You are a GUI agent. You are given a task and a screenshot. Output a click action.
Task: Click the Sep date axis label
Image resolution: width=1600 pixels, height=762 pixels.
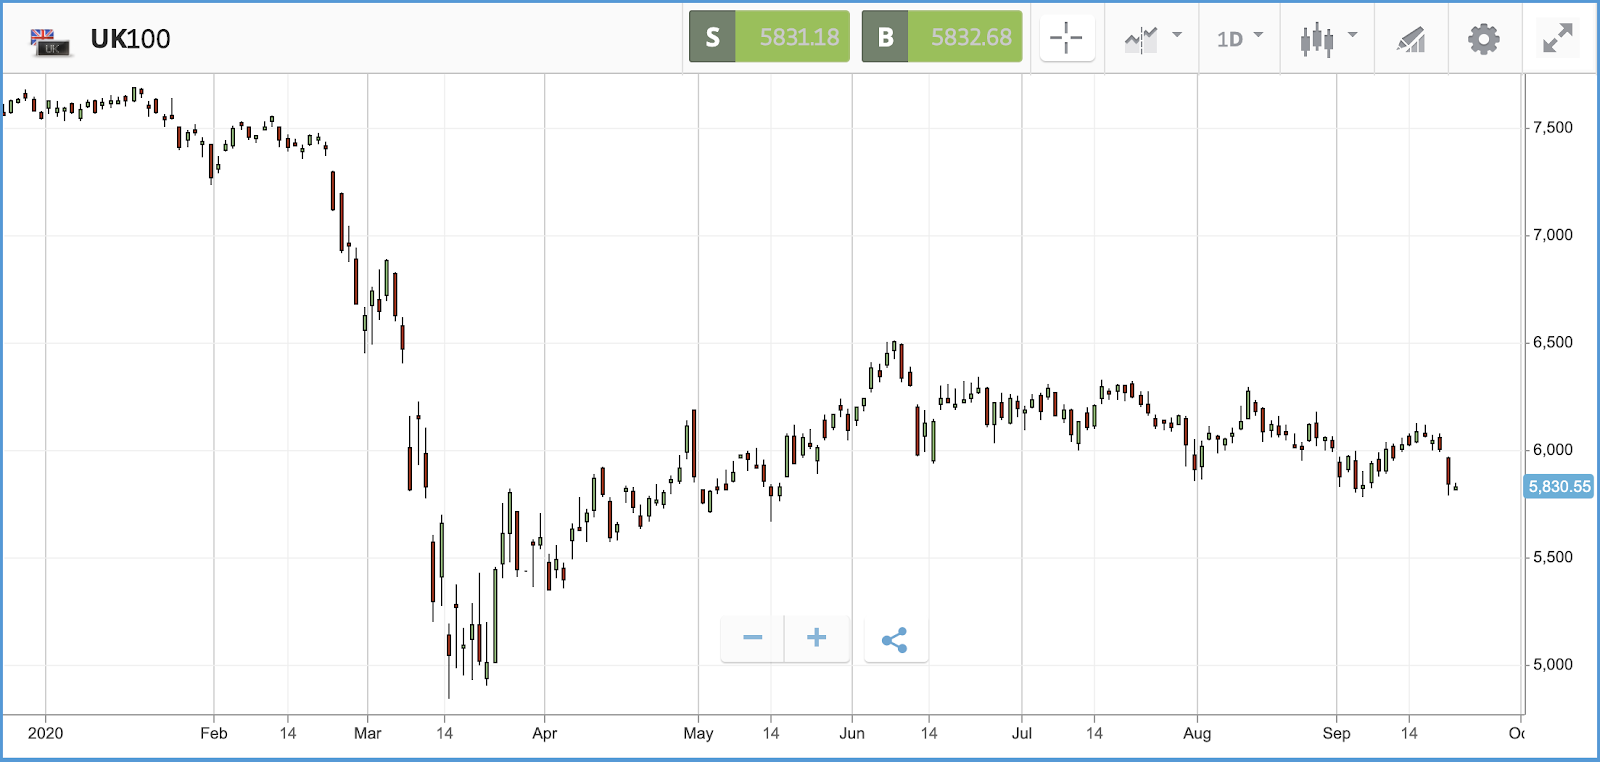coord(1337,734)
